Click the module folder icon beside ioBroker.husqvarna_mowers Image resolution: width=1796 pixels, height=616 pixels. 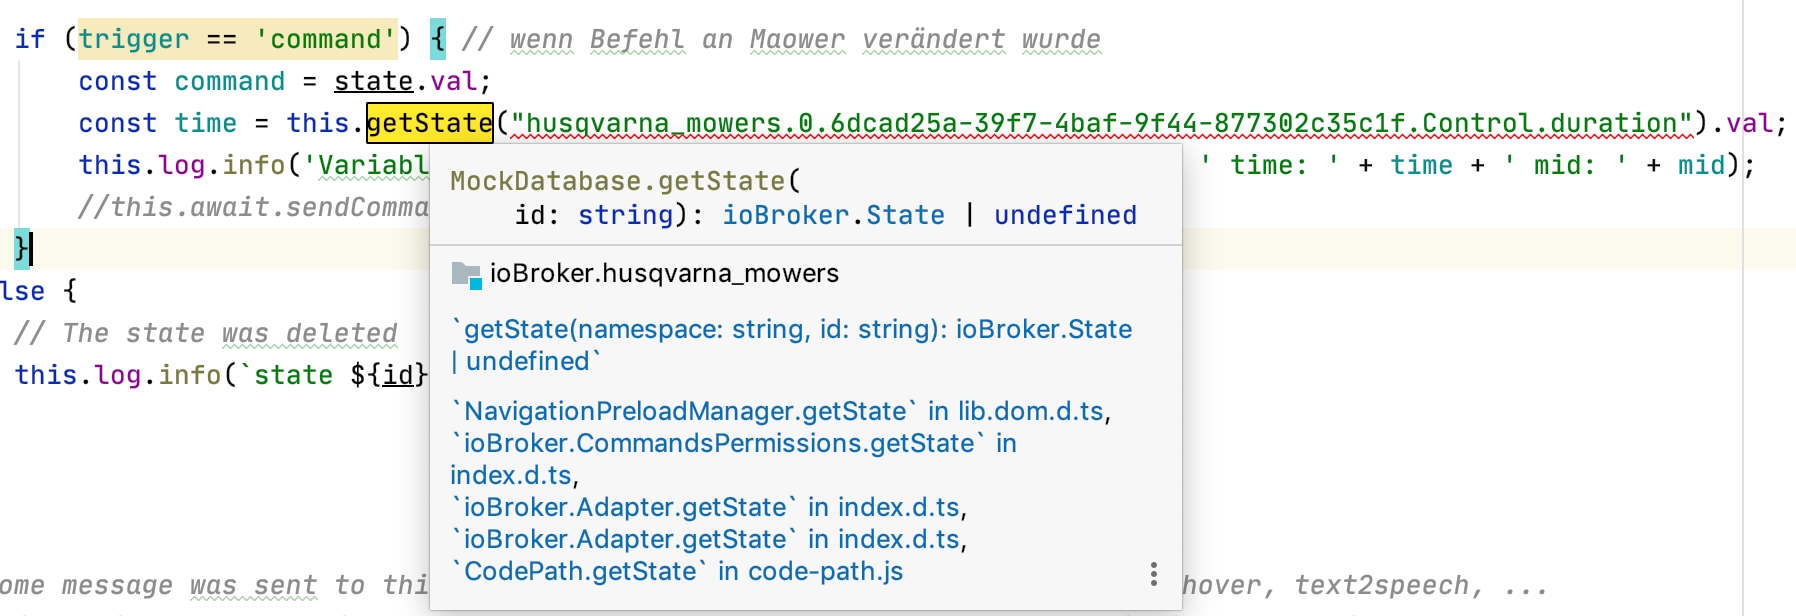pyautogui.click(x=466, y=274)
